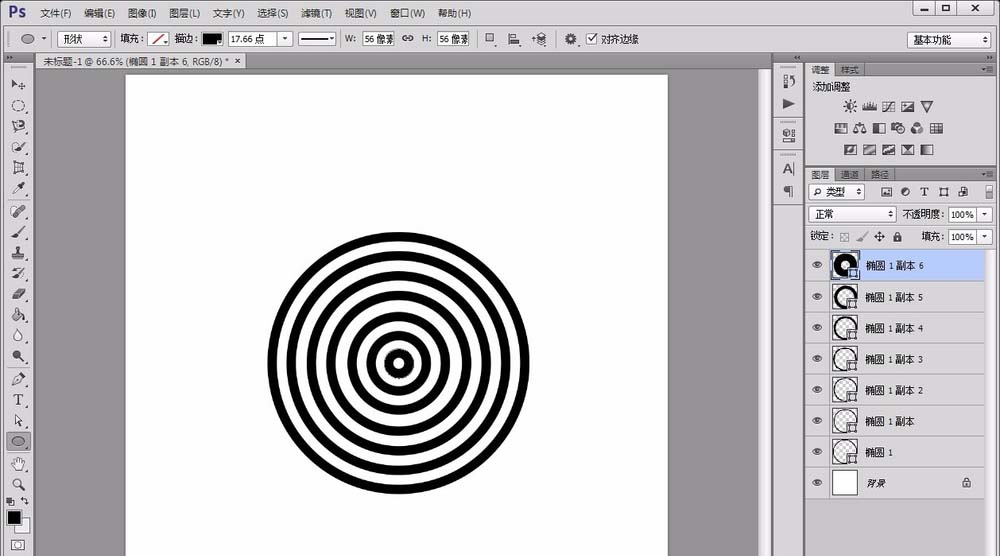Add a Brightness/Contrast adjustment
Screen dimensions: 1000x556
point(850,106)
